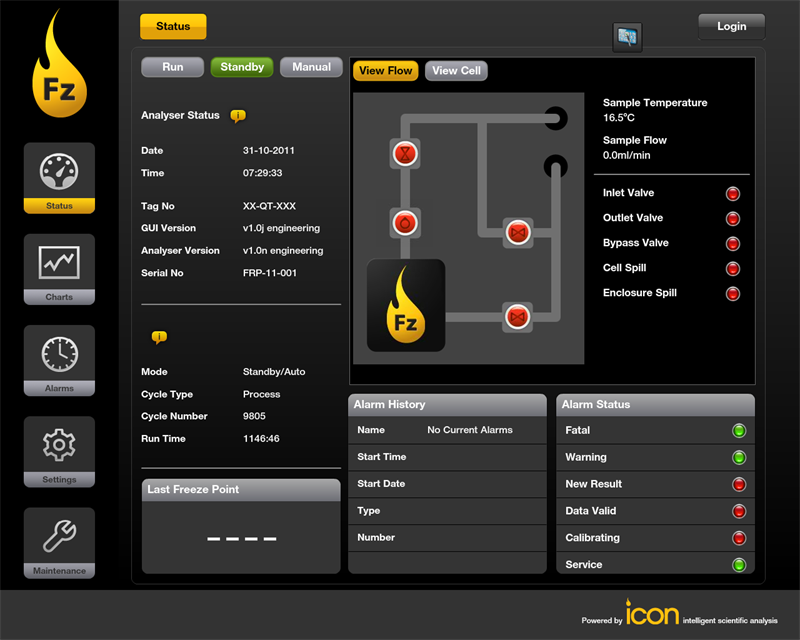The width and height of the screenshot is (800, 640).
Task: Open the Alarms clock icon
Action: (59, 355)
